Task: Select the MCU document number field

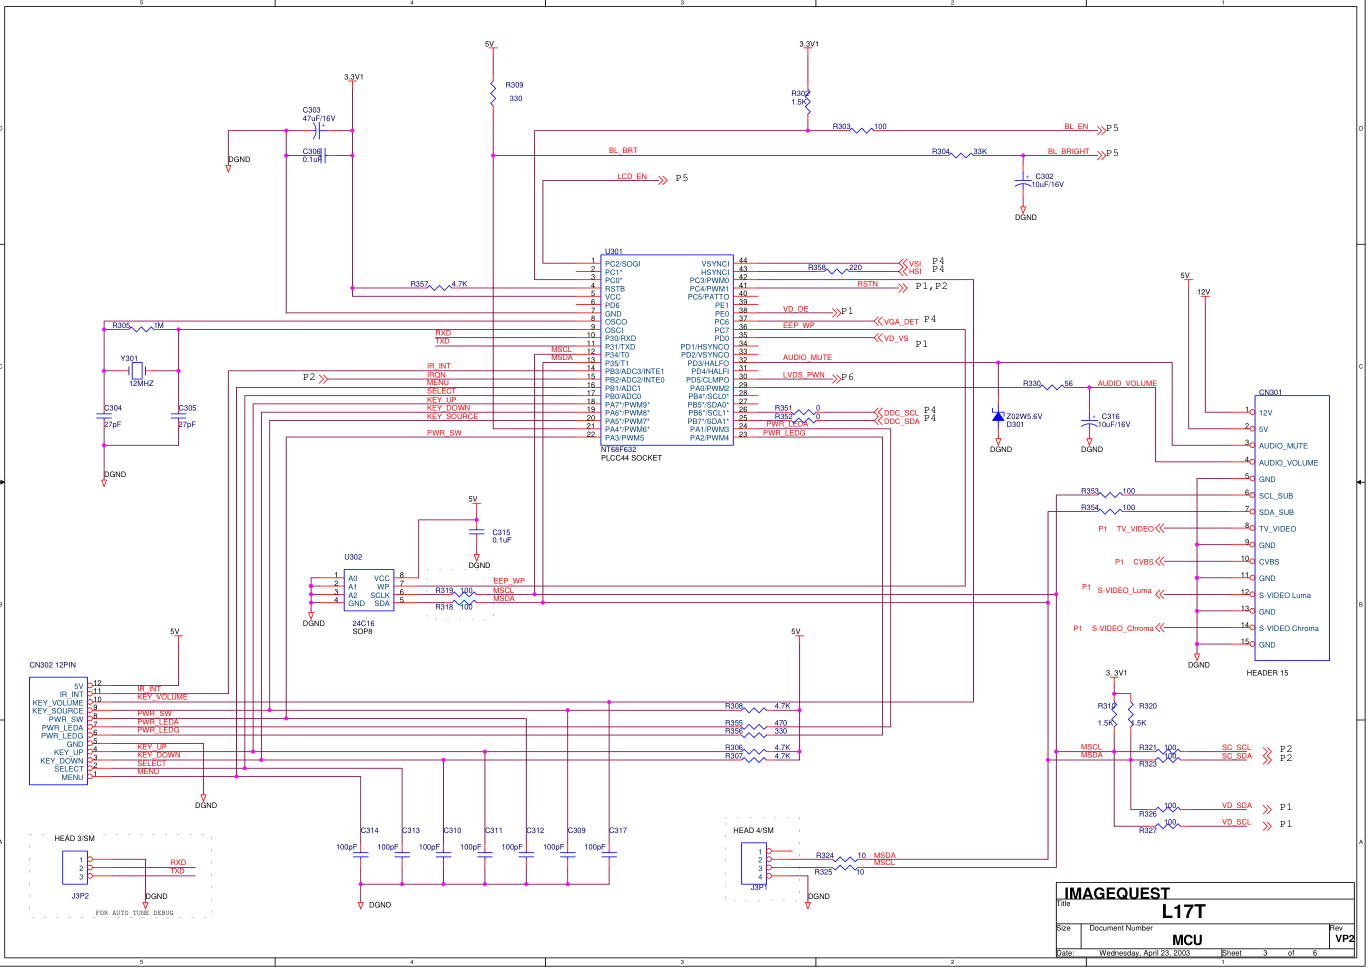Action: [x=1187, y=940]
